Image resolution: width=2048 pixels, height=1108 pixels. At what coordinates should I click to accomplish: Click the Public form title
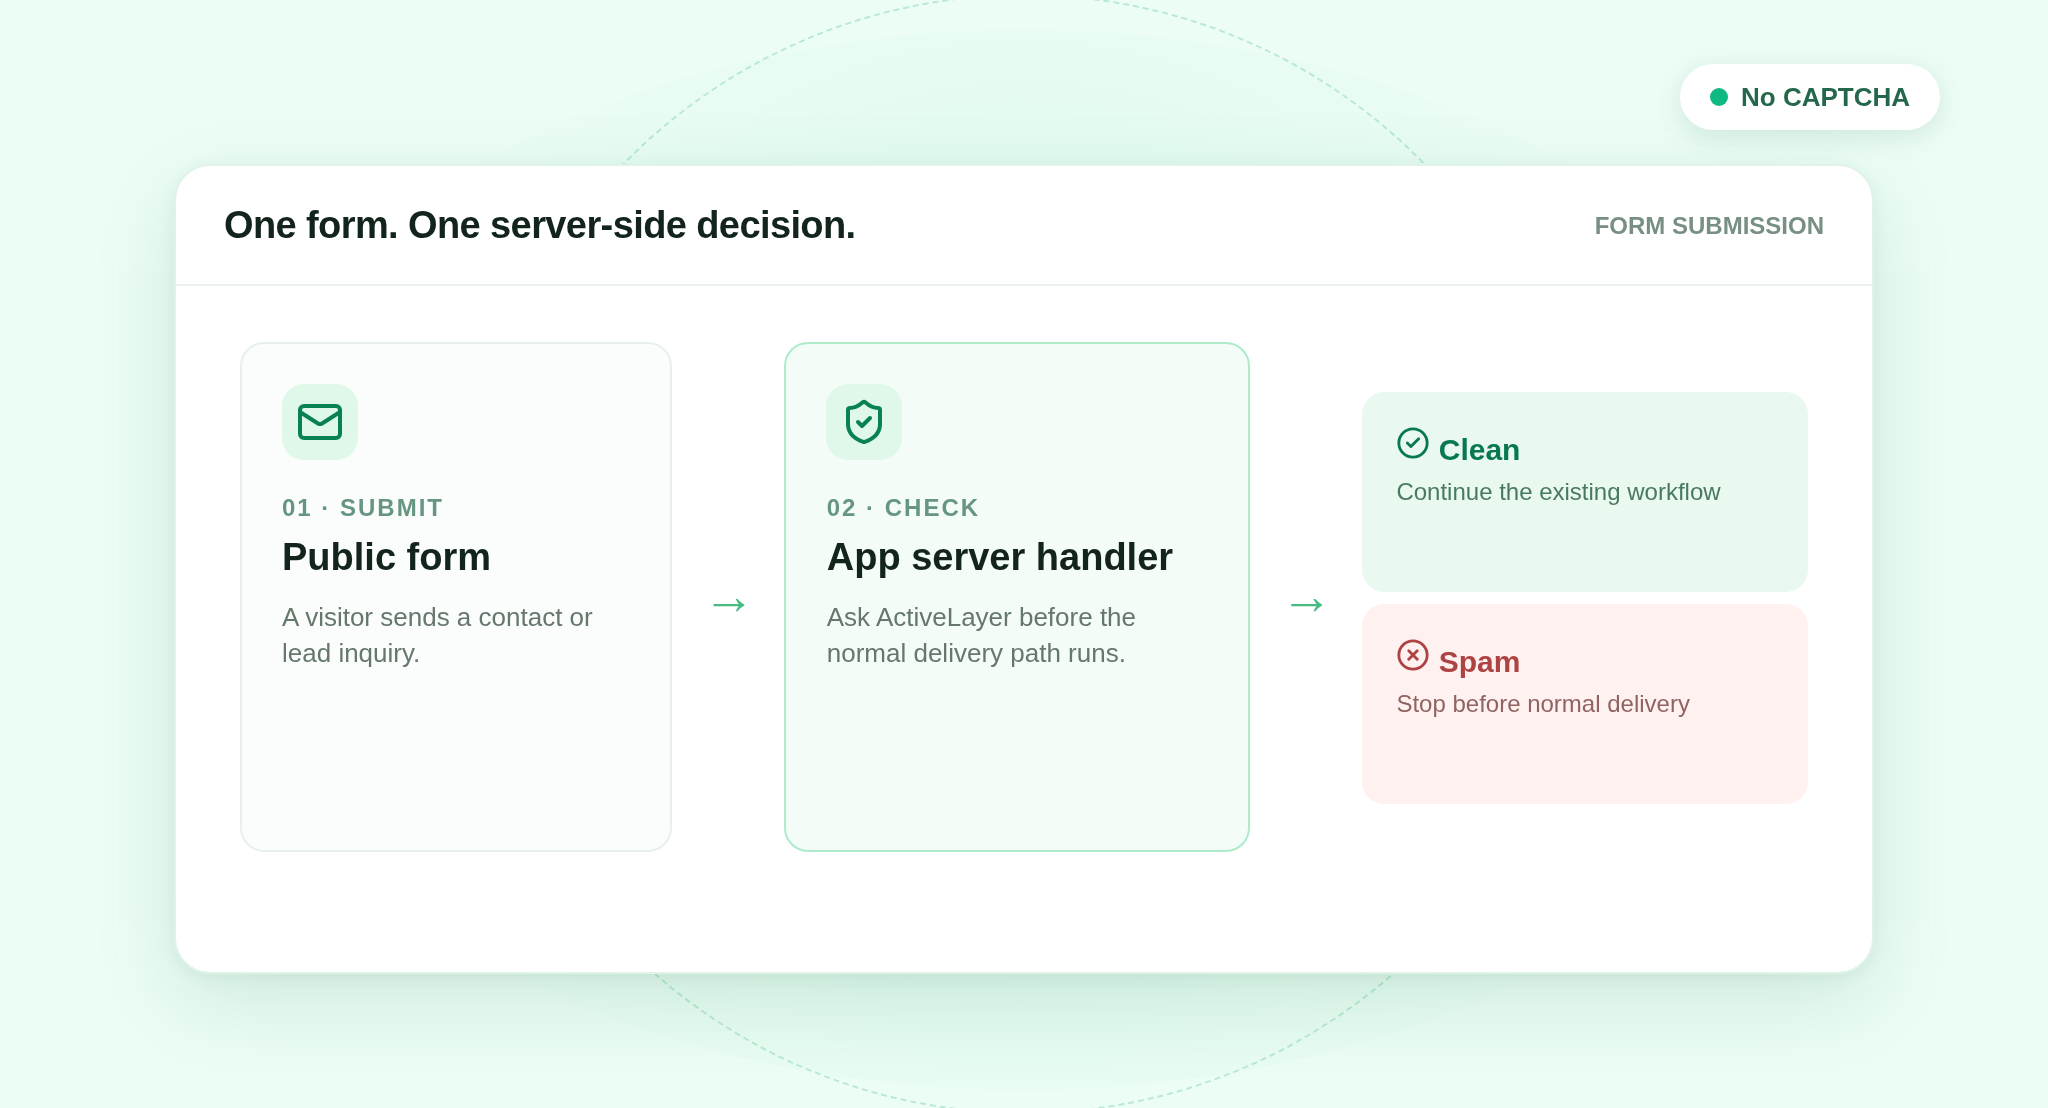tap(386, 557)
